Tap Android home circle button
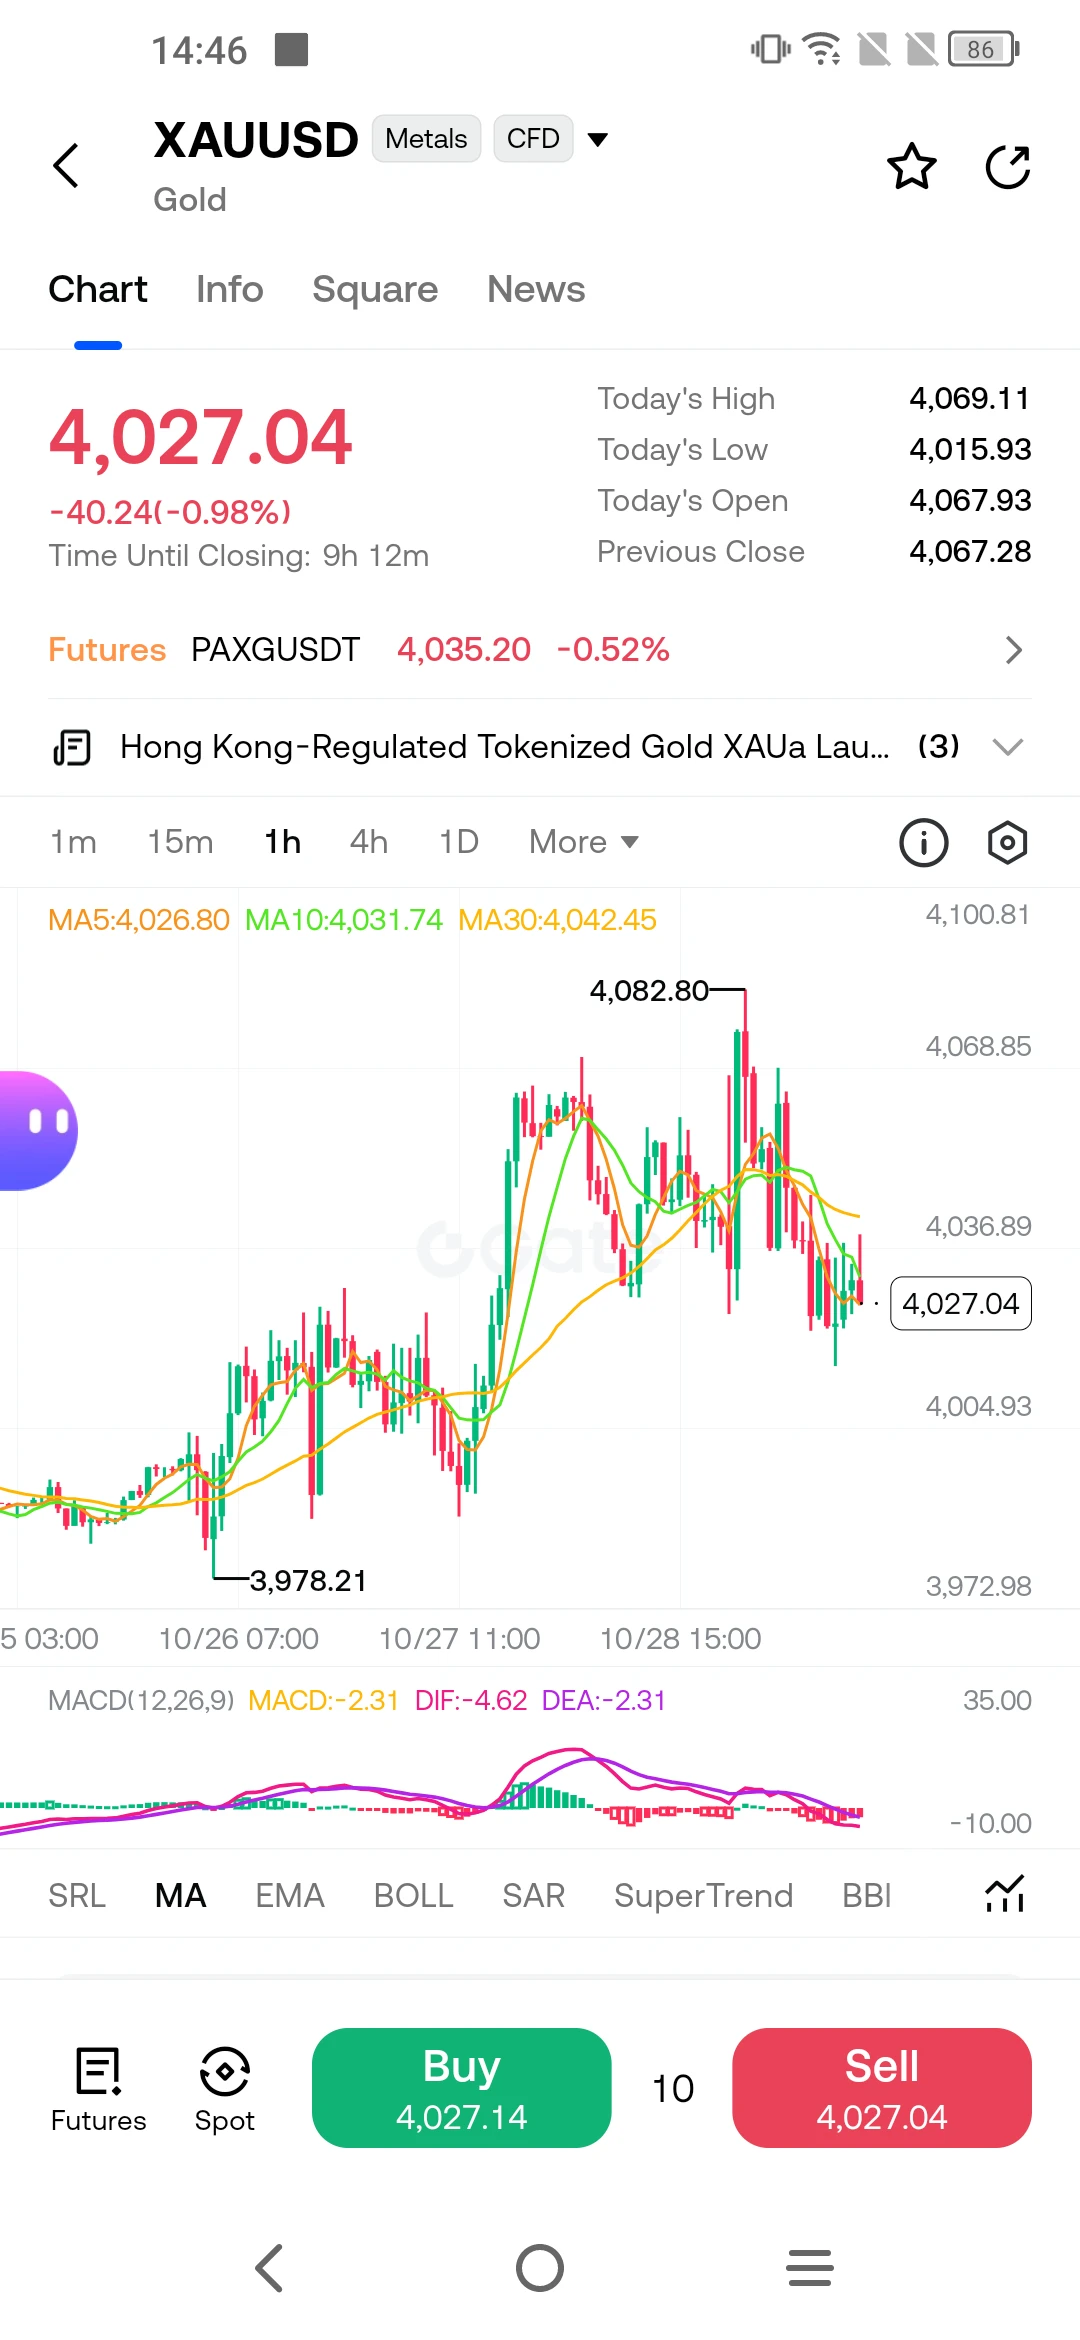Image resolution: width=1080 pixels, height=2340 pixels. (x=540, y=2268)
